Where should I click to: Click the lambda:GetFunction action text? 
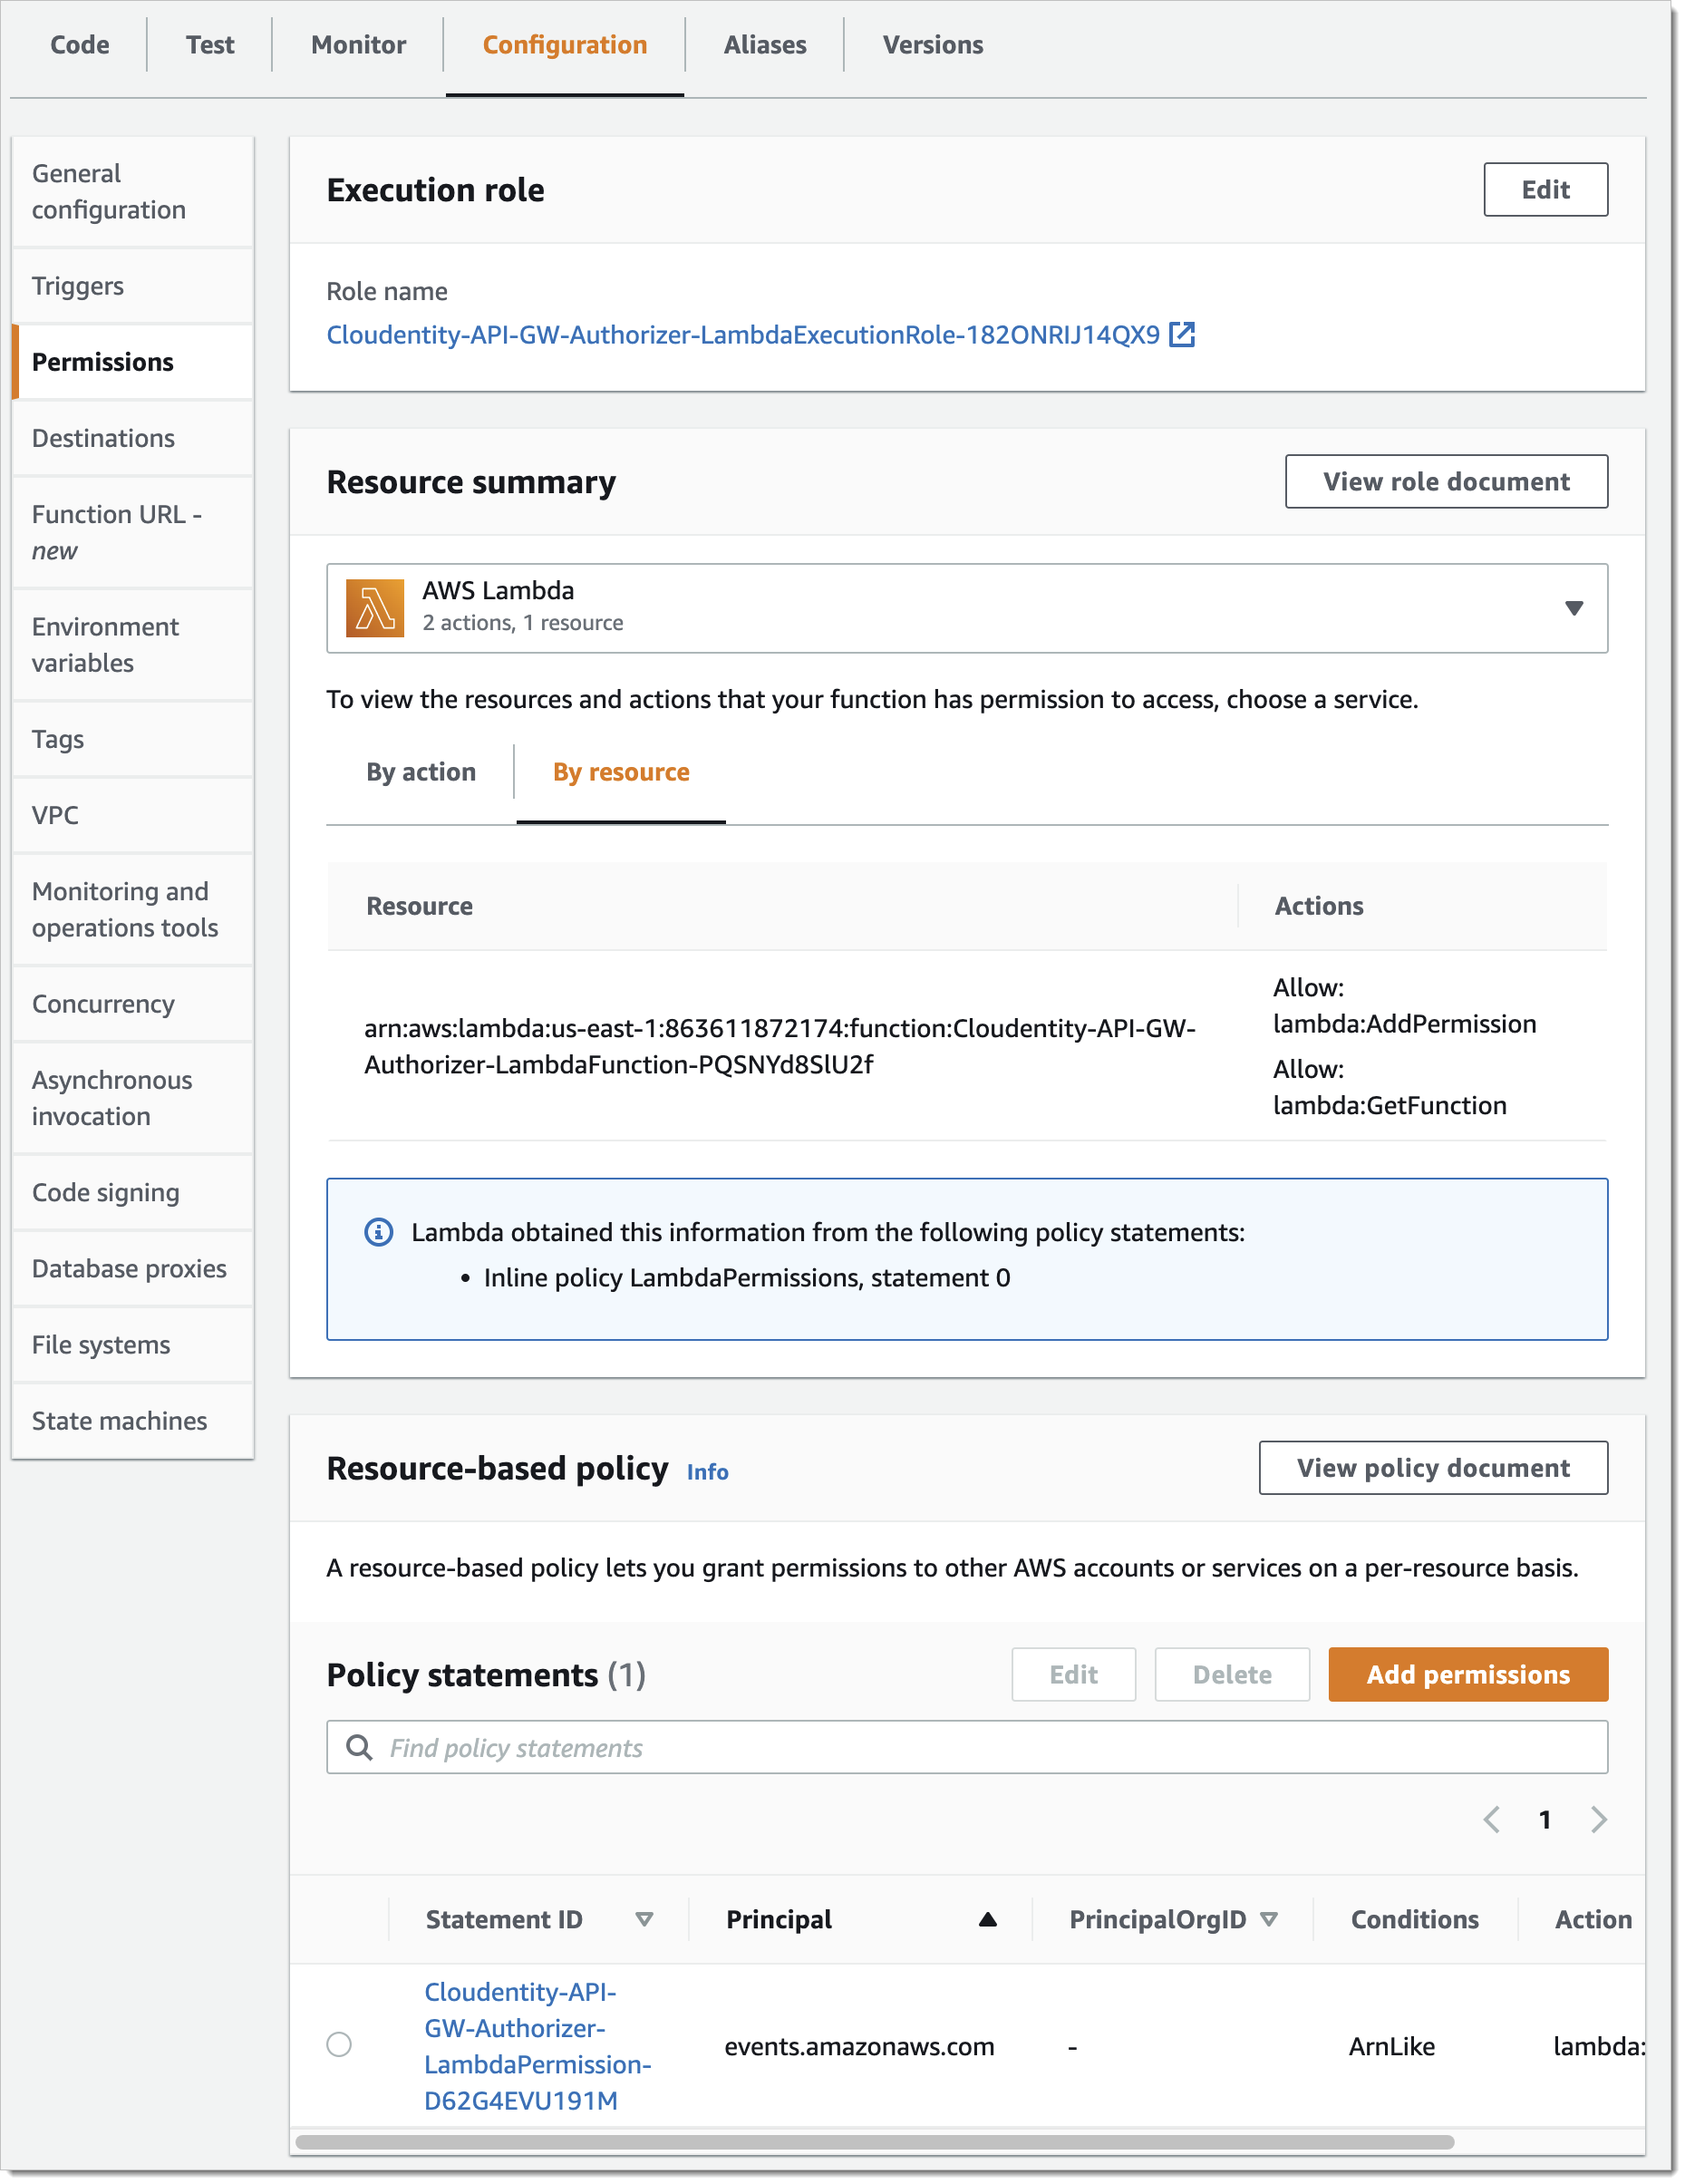tap(1389, 1105)
